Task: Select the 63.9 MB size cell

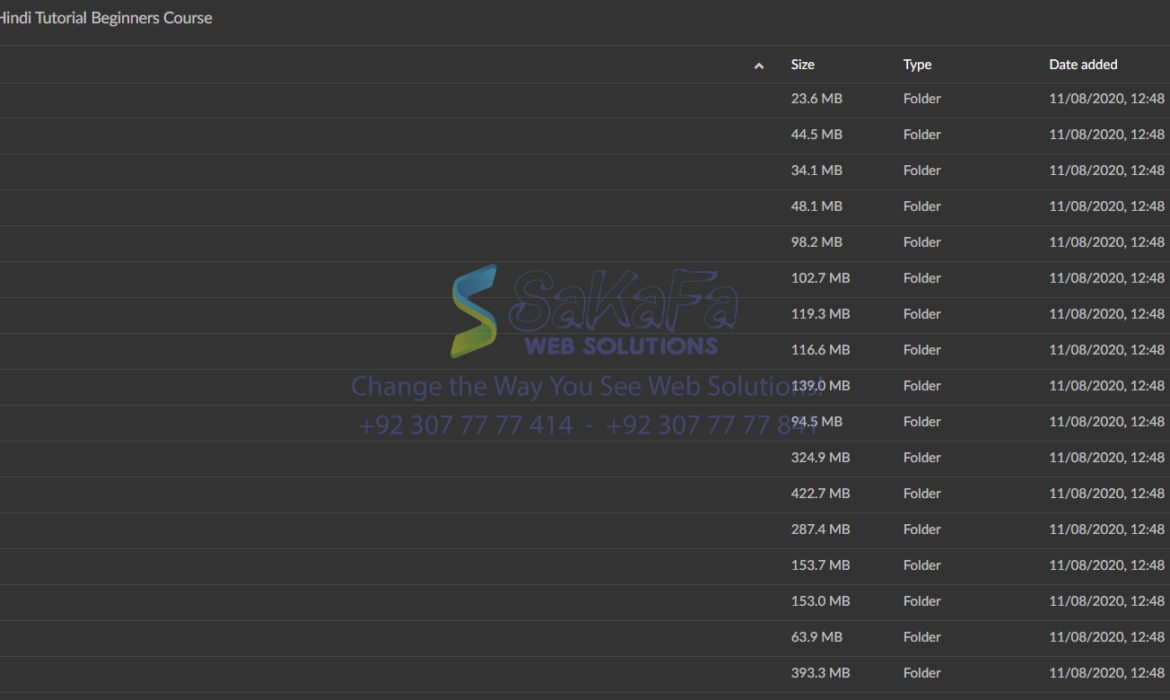Action: pos(816,637)
